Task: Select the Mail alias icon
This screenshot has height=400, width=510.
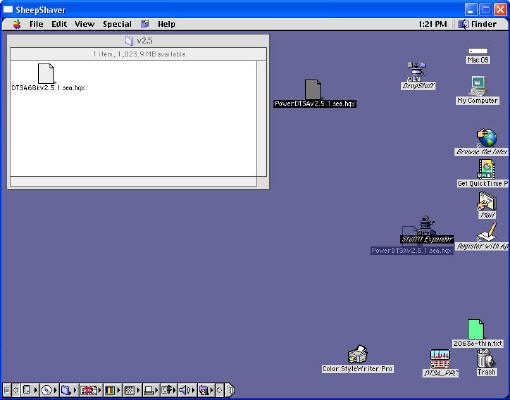Action: [487, 201]
